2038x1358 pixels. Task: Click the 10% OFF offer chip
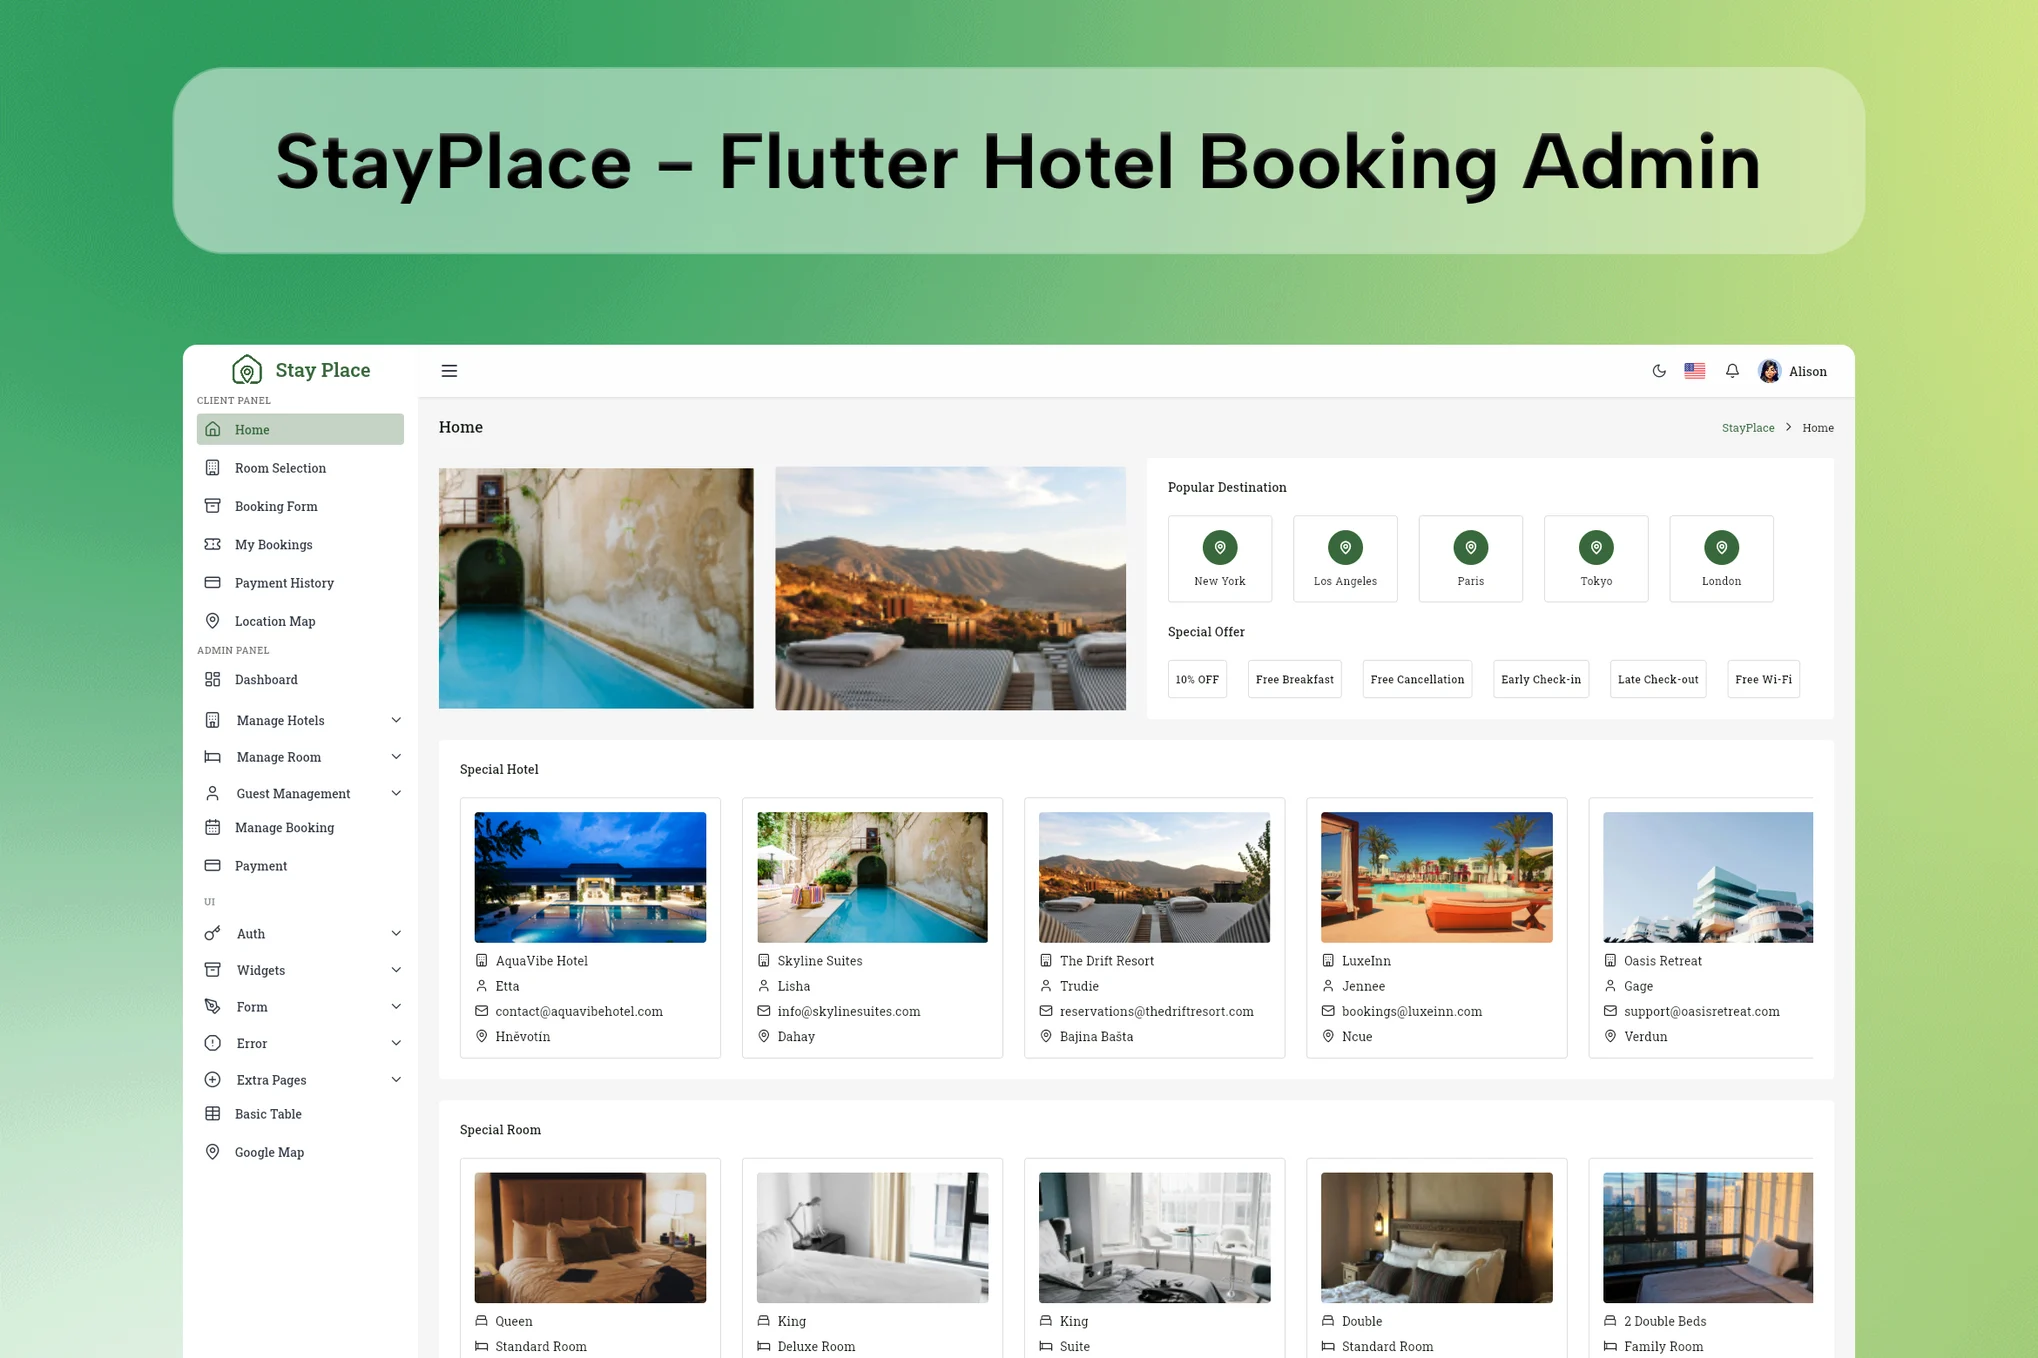pos(1197,679)
